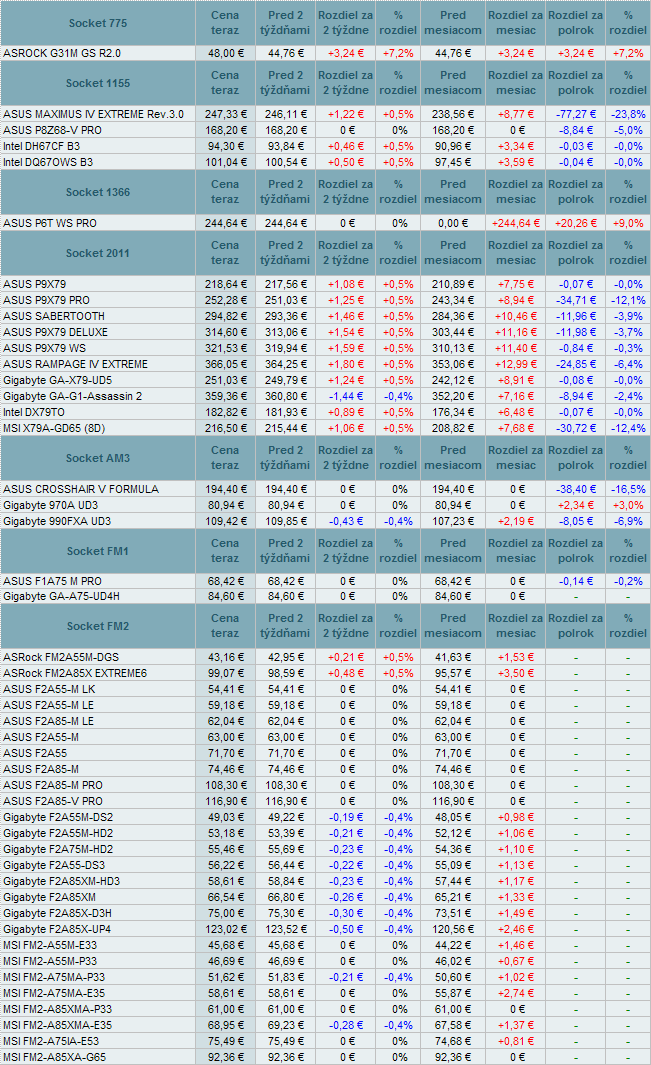Select MSI X79A-GD65 (8D) product name
651x1065 pixels.
54,429
